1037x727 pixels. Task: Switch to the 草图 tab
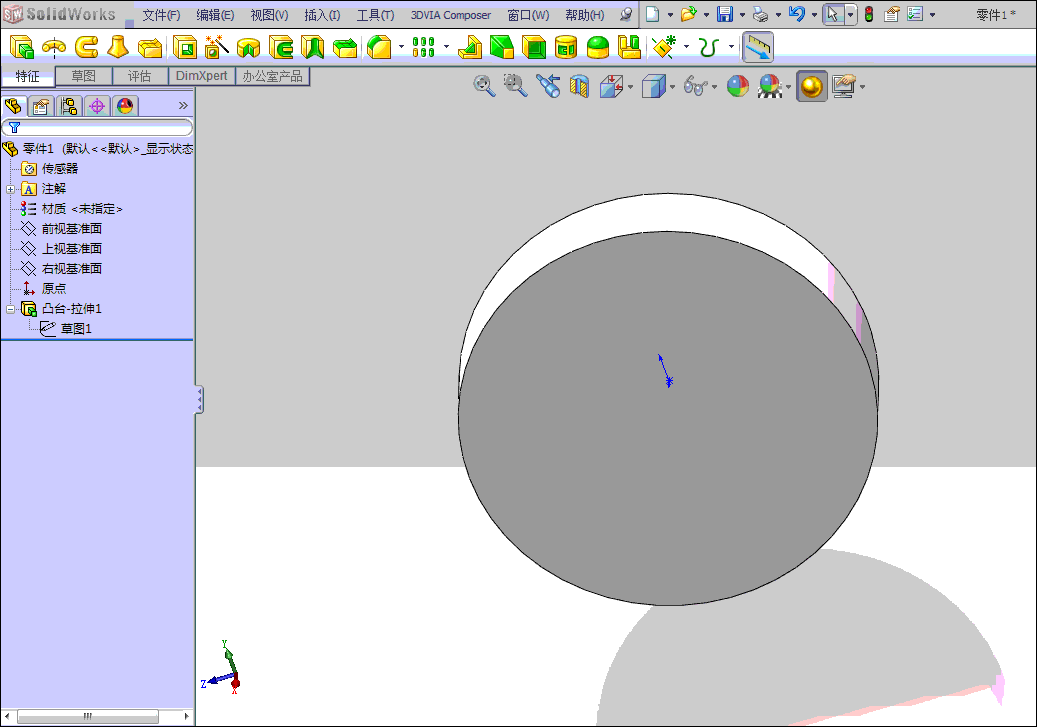[x=83, y=76]
